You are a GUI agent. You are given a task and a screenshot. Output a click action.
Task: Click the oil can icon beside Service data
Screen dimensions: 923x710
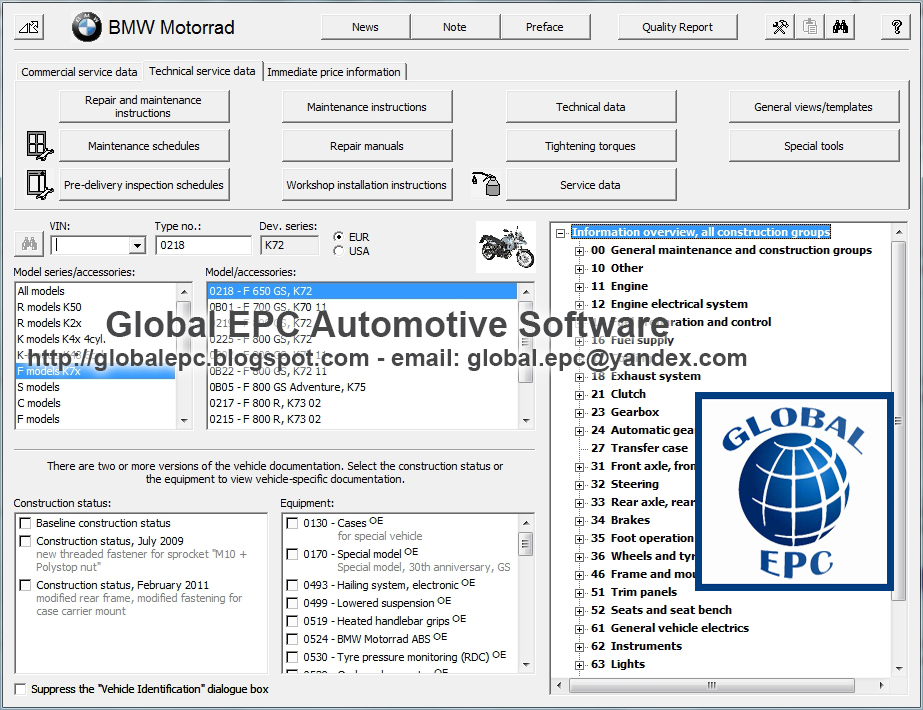487,183
